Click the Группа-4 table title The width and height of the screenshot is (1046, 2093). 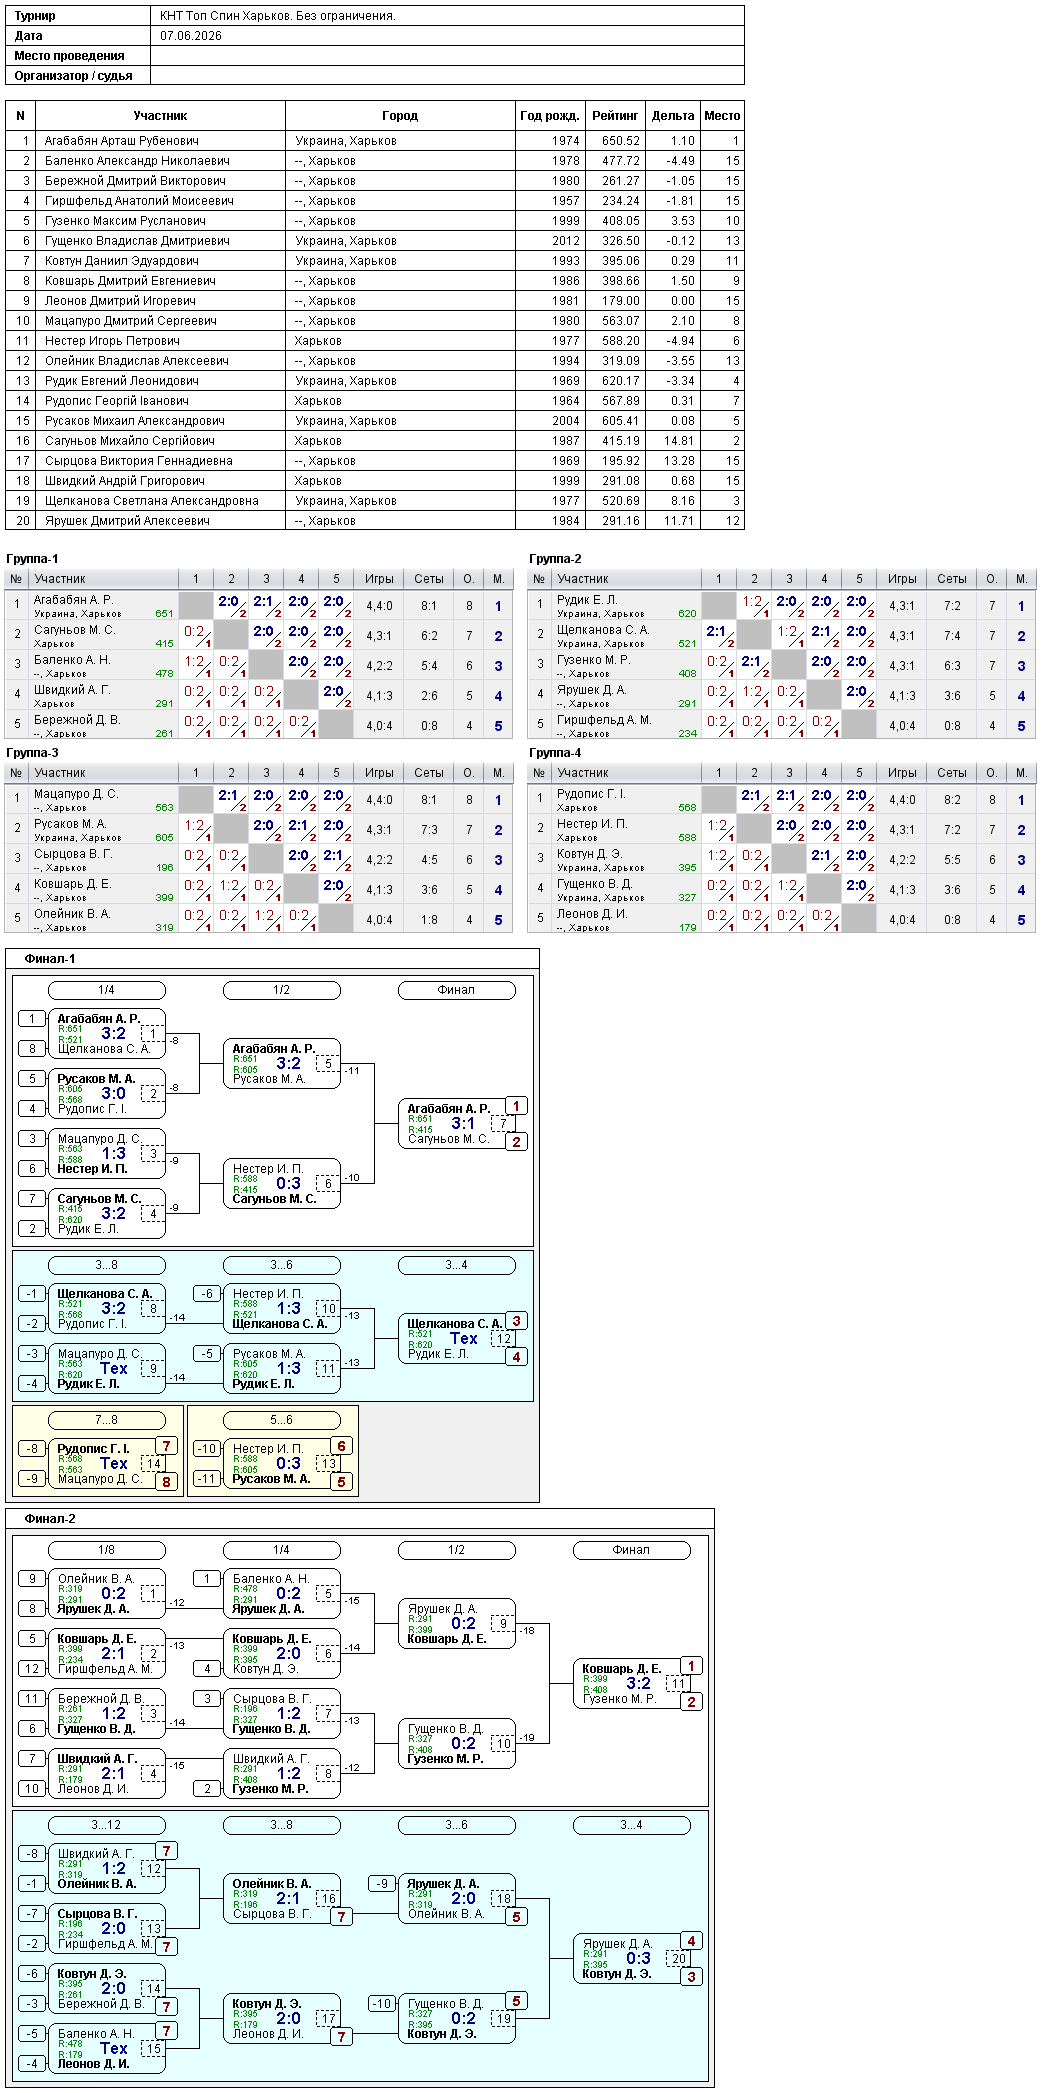[x=555, y=753]
